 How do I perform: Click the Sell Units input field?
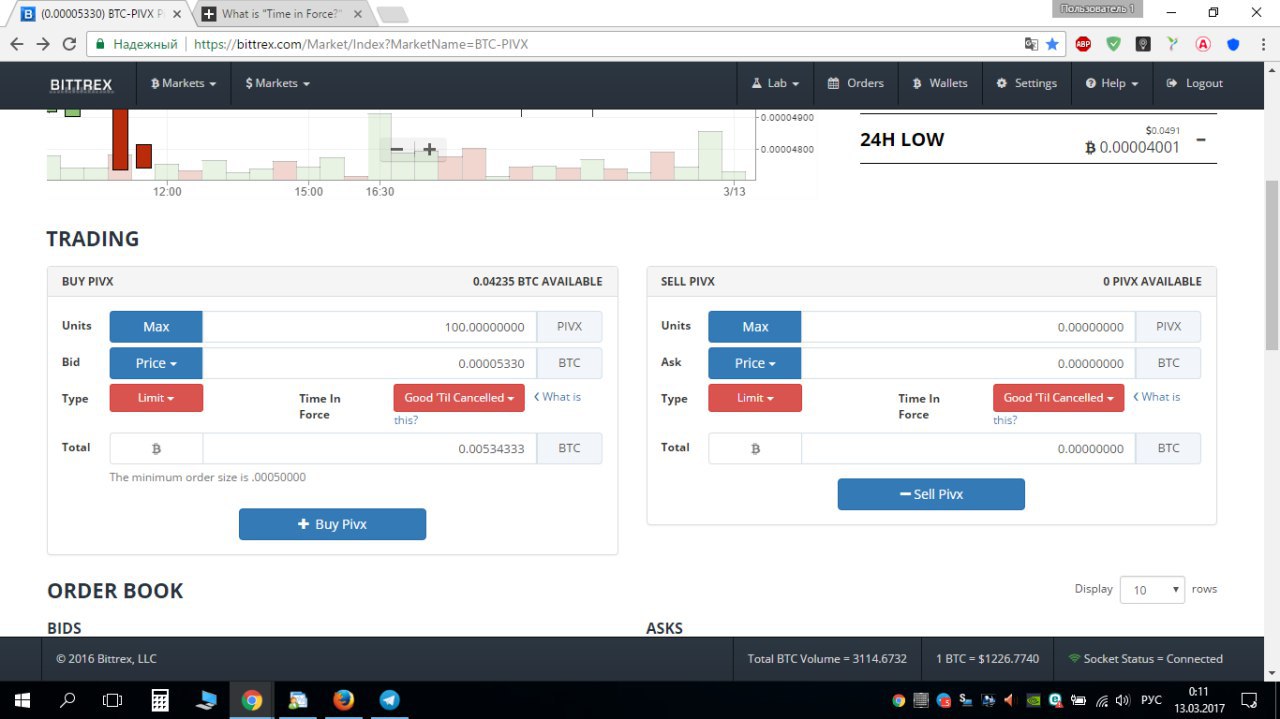[968, 327]
